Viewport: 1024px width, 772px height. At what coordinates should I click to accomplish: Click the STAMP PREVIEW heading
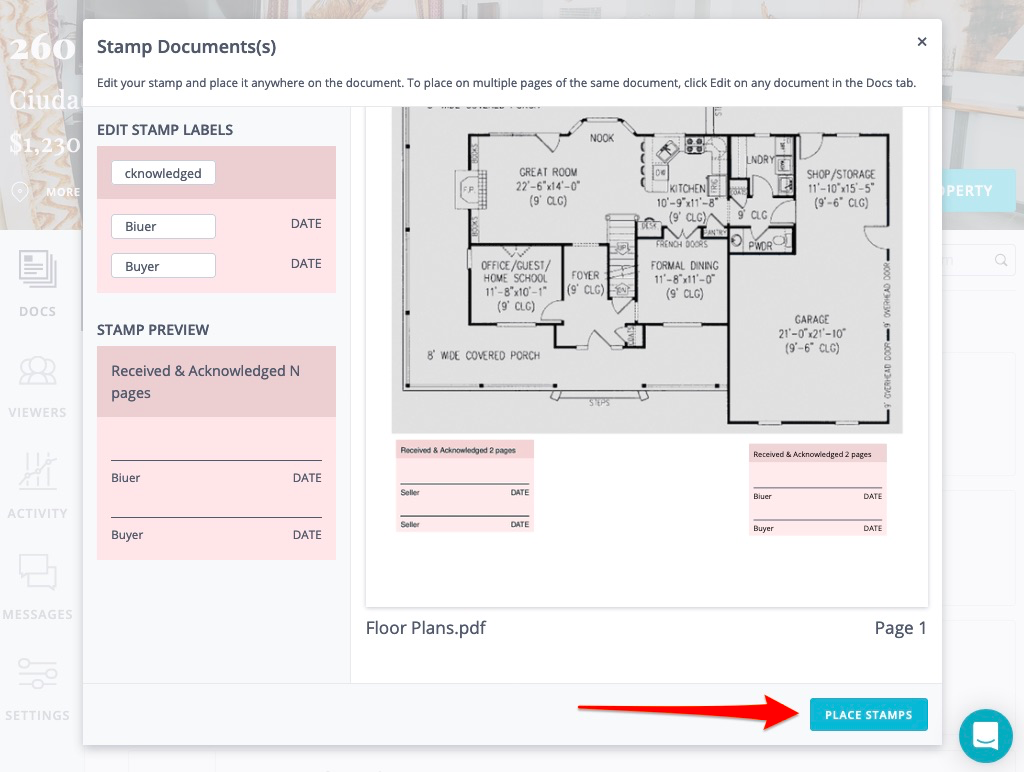[x=153, y=330]
